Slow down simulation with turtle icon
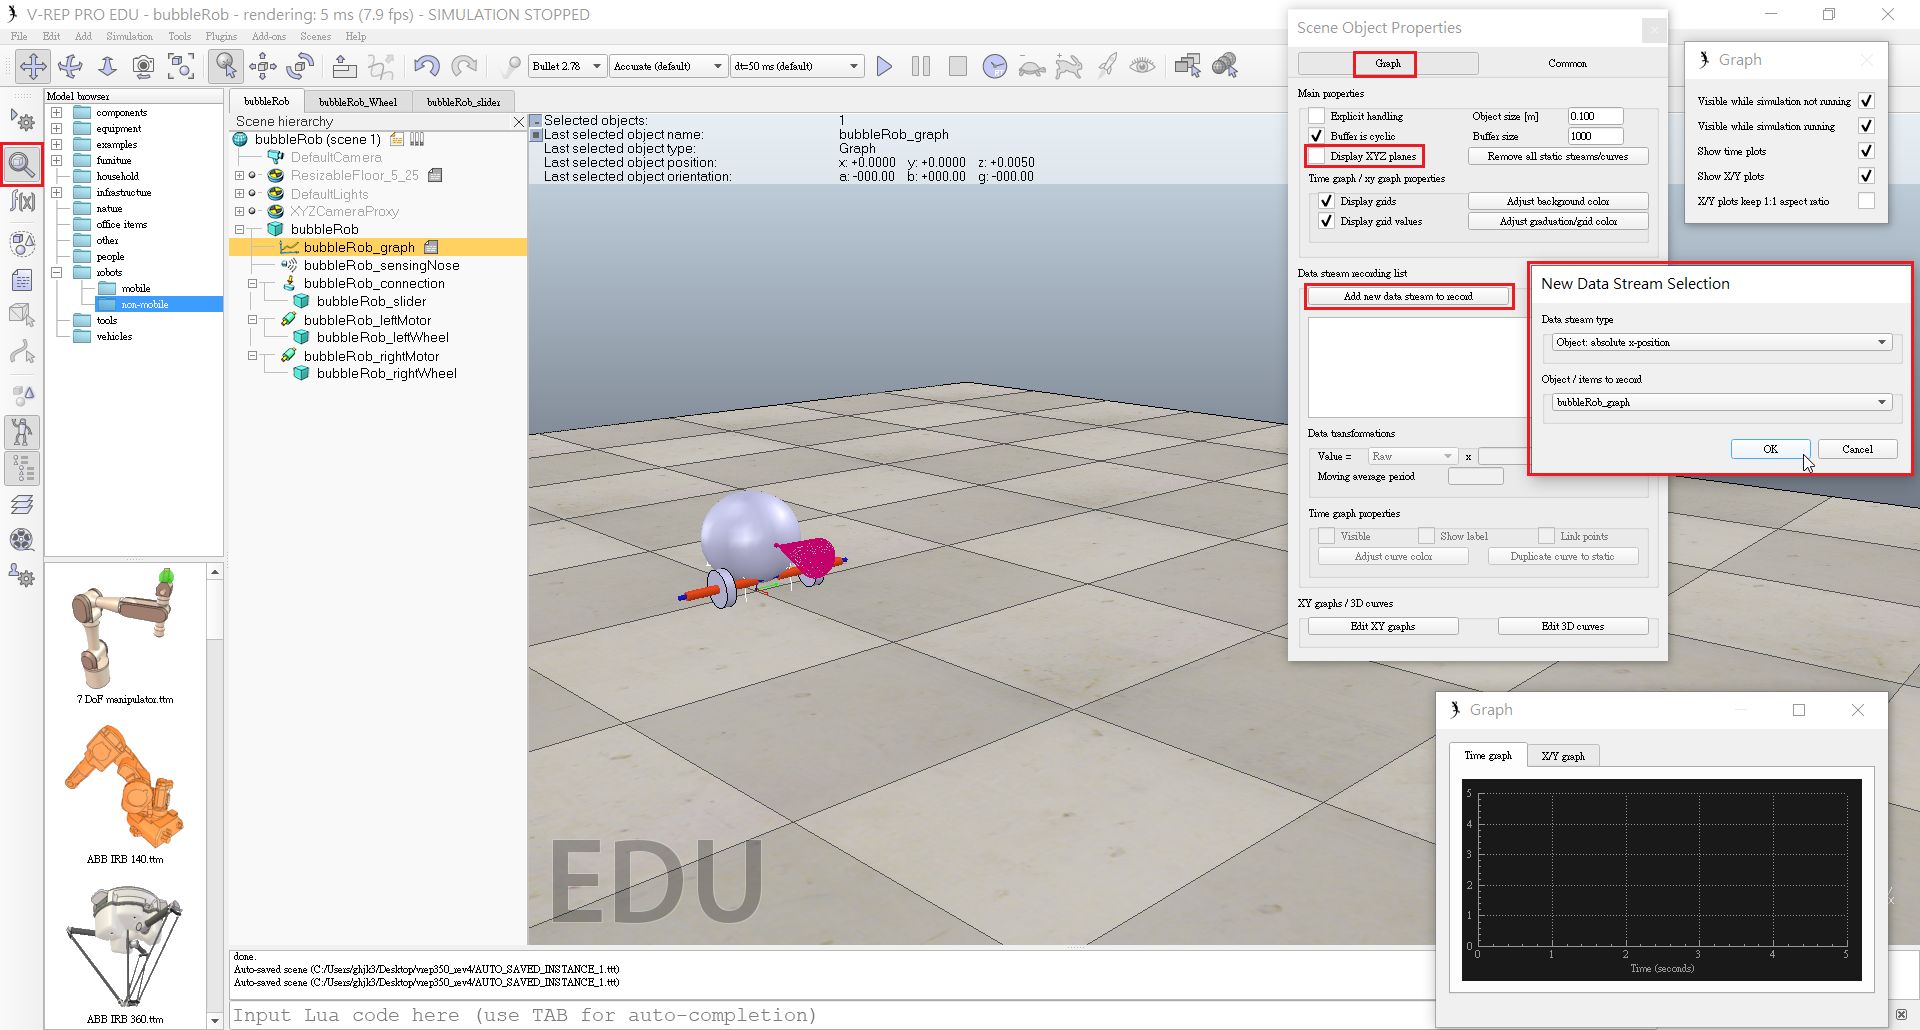 tap(1032, 67)
